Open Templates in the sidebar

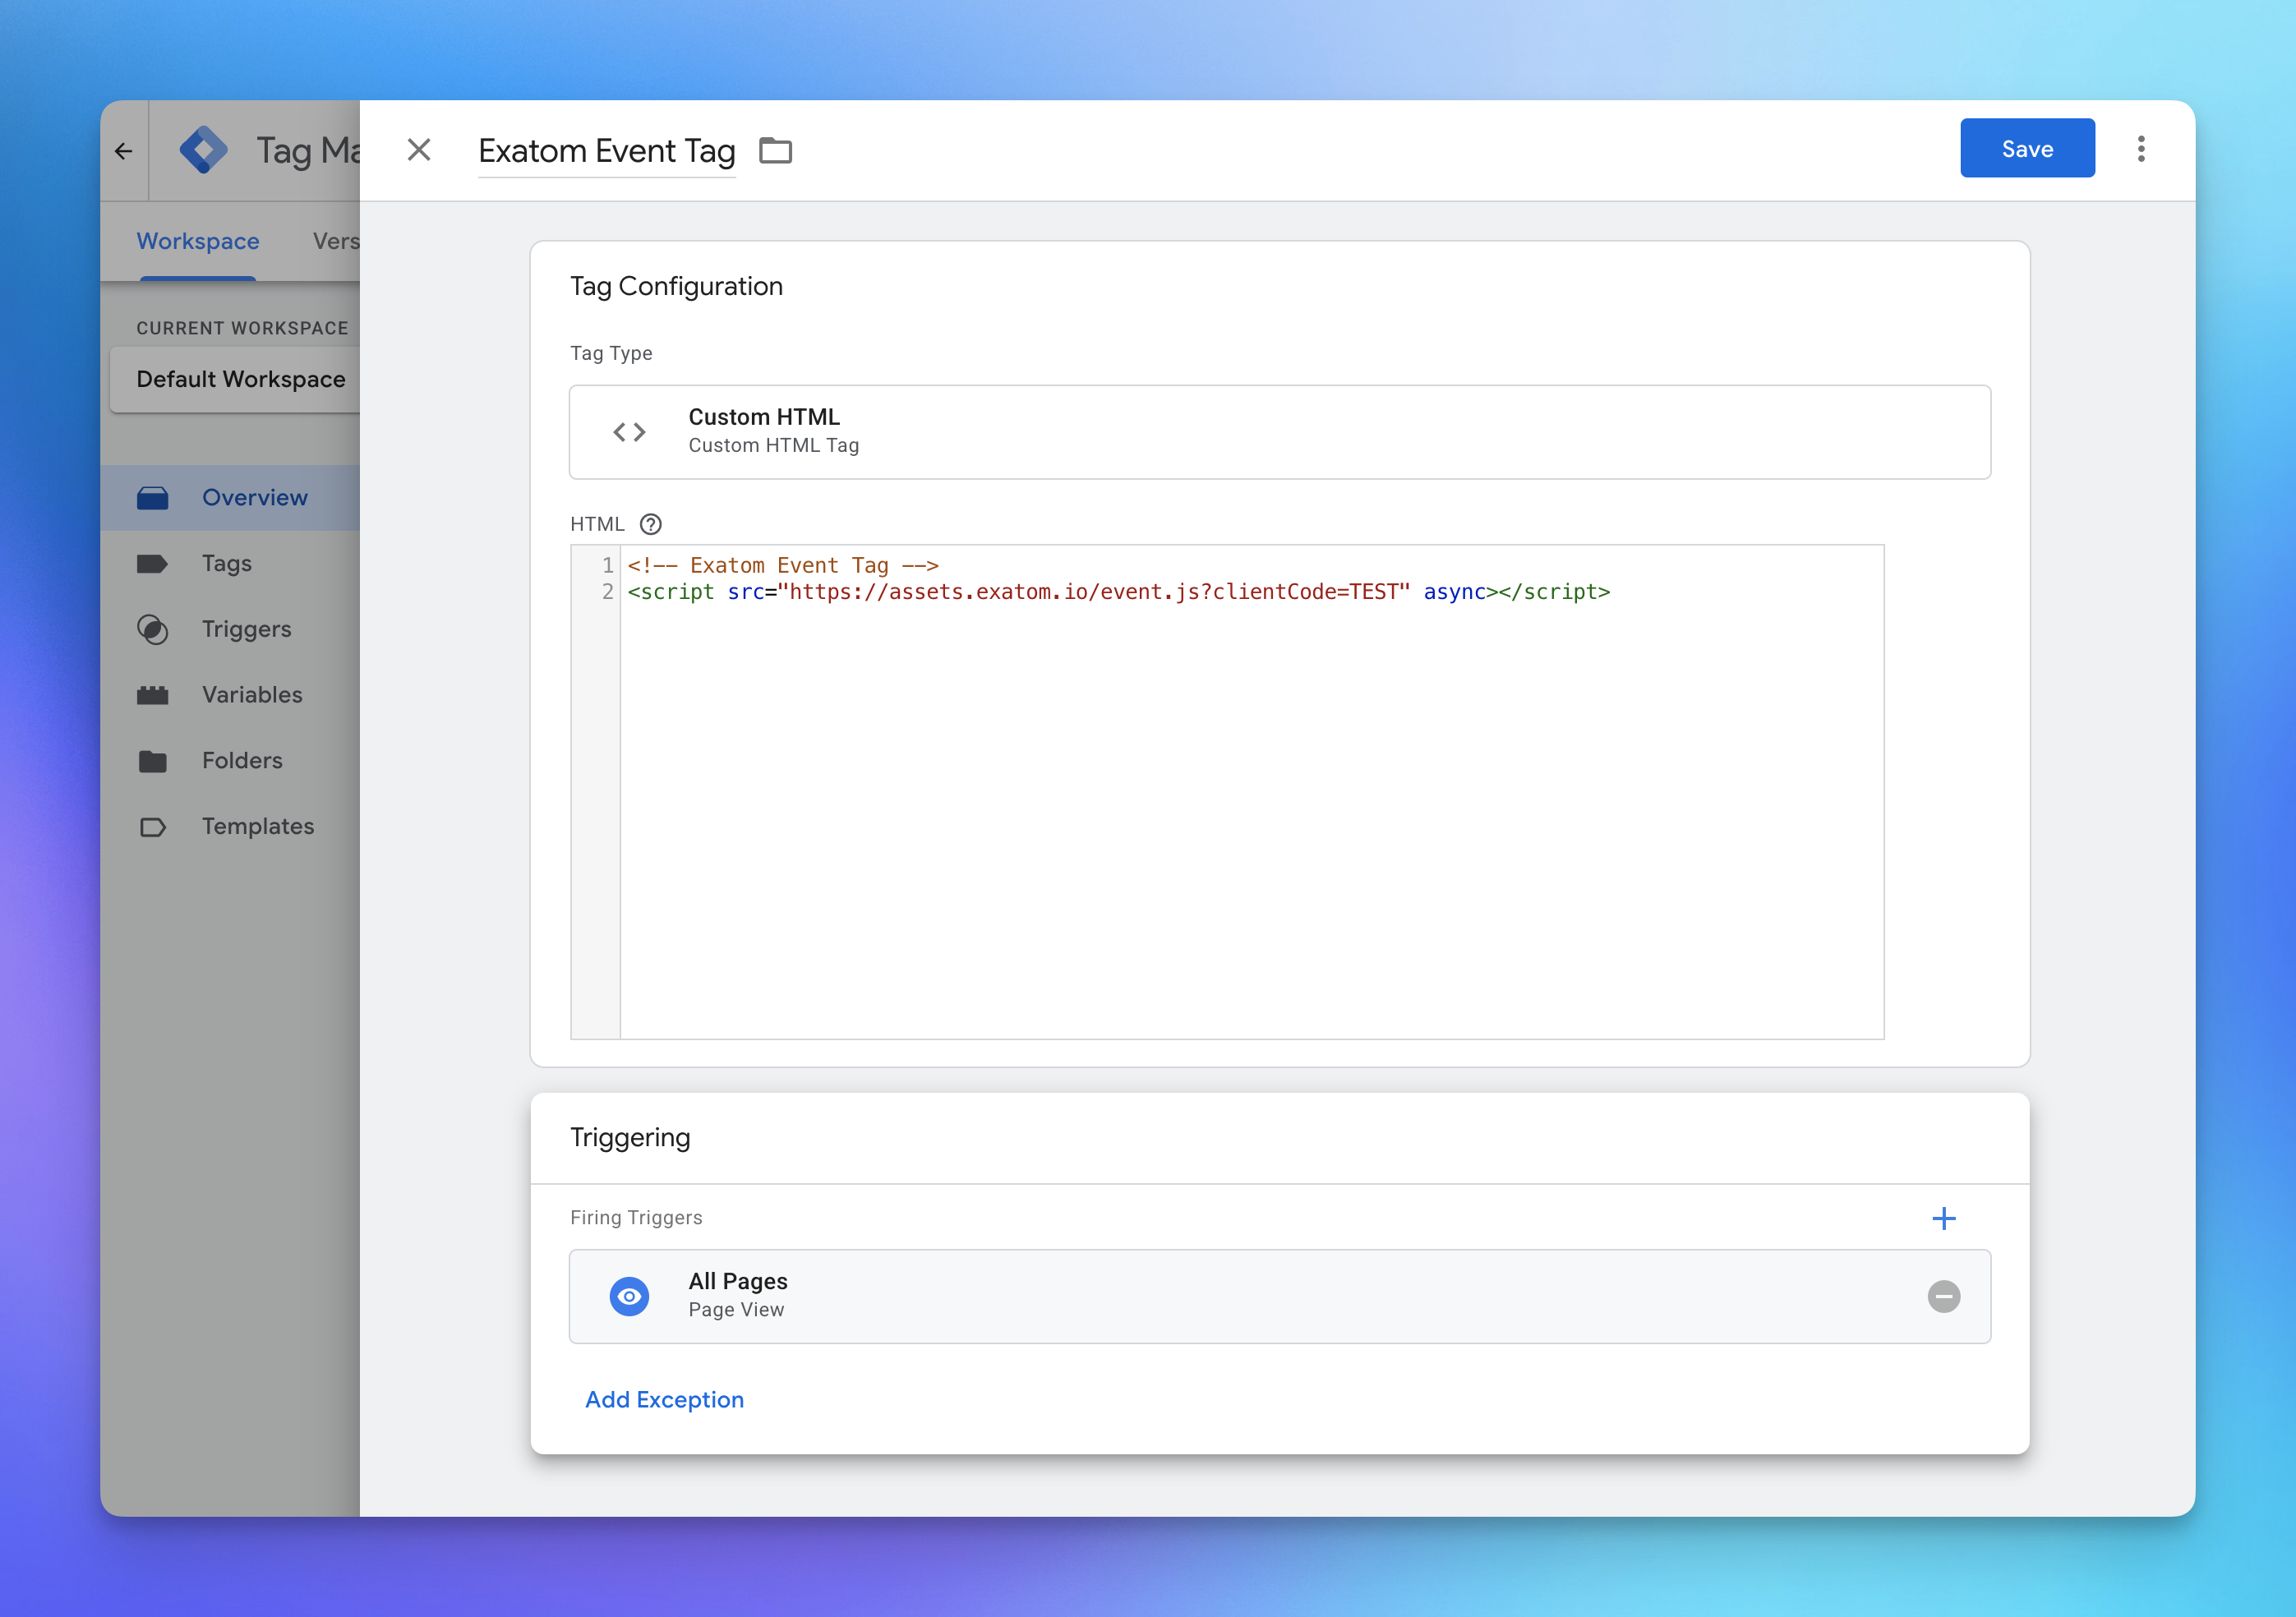(x=230, y=826)
